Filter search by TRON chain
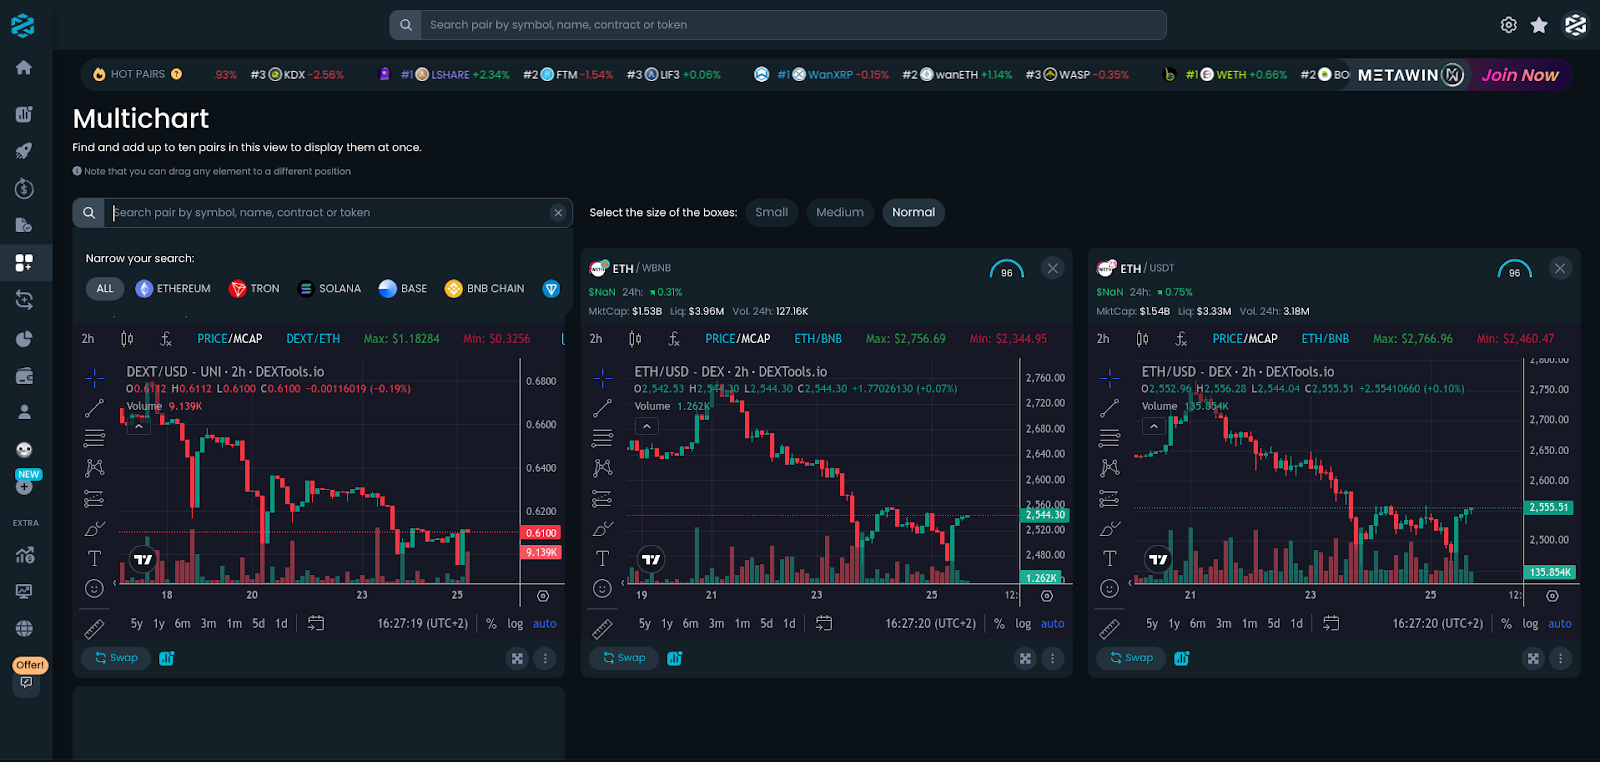This screenshot has width=1600, height=762. 254,289
